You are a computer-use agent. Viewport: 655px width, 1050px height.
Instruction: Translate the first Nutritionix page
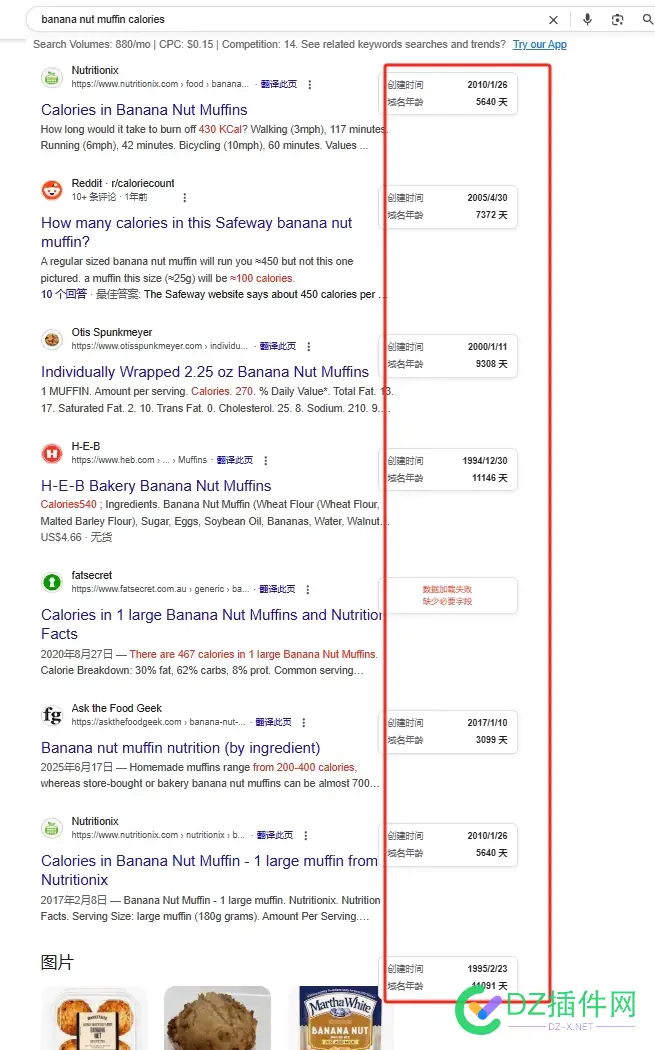click(279, 84)
